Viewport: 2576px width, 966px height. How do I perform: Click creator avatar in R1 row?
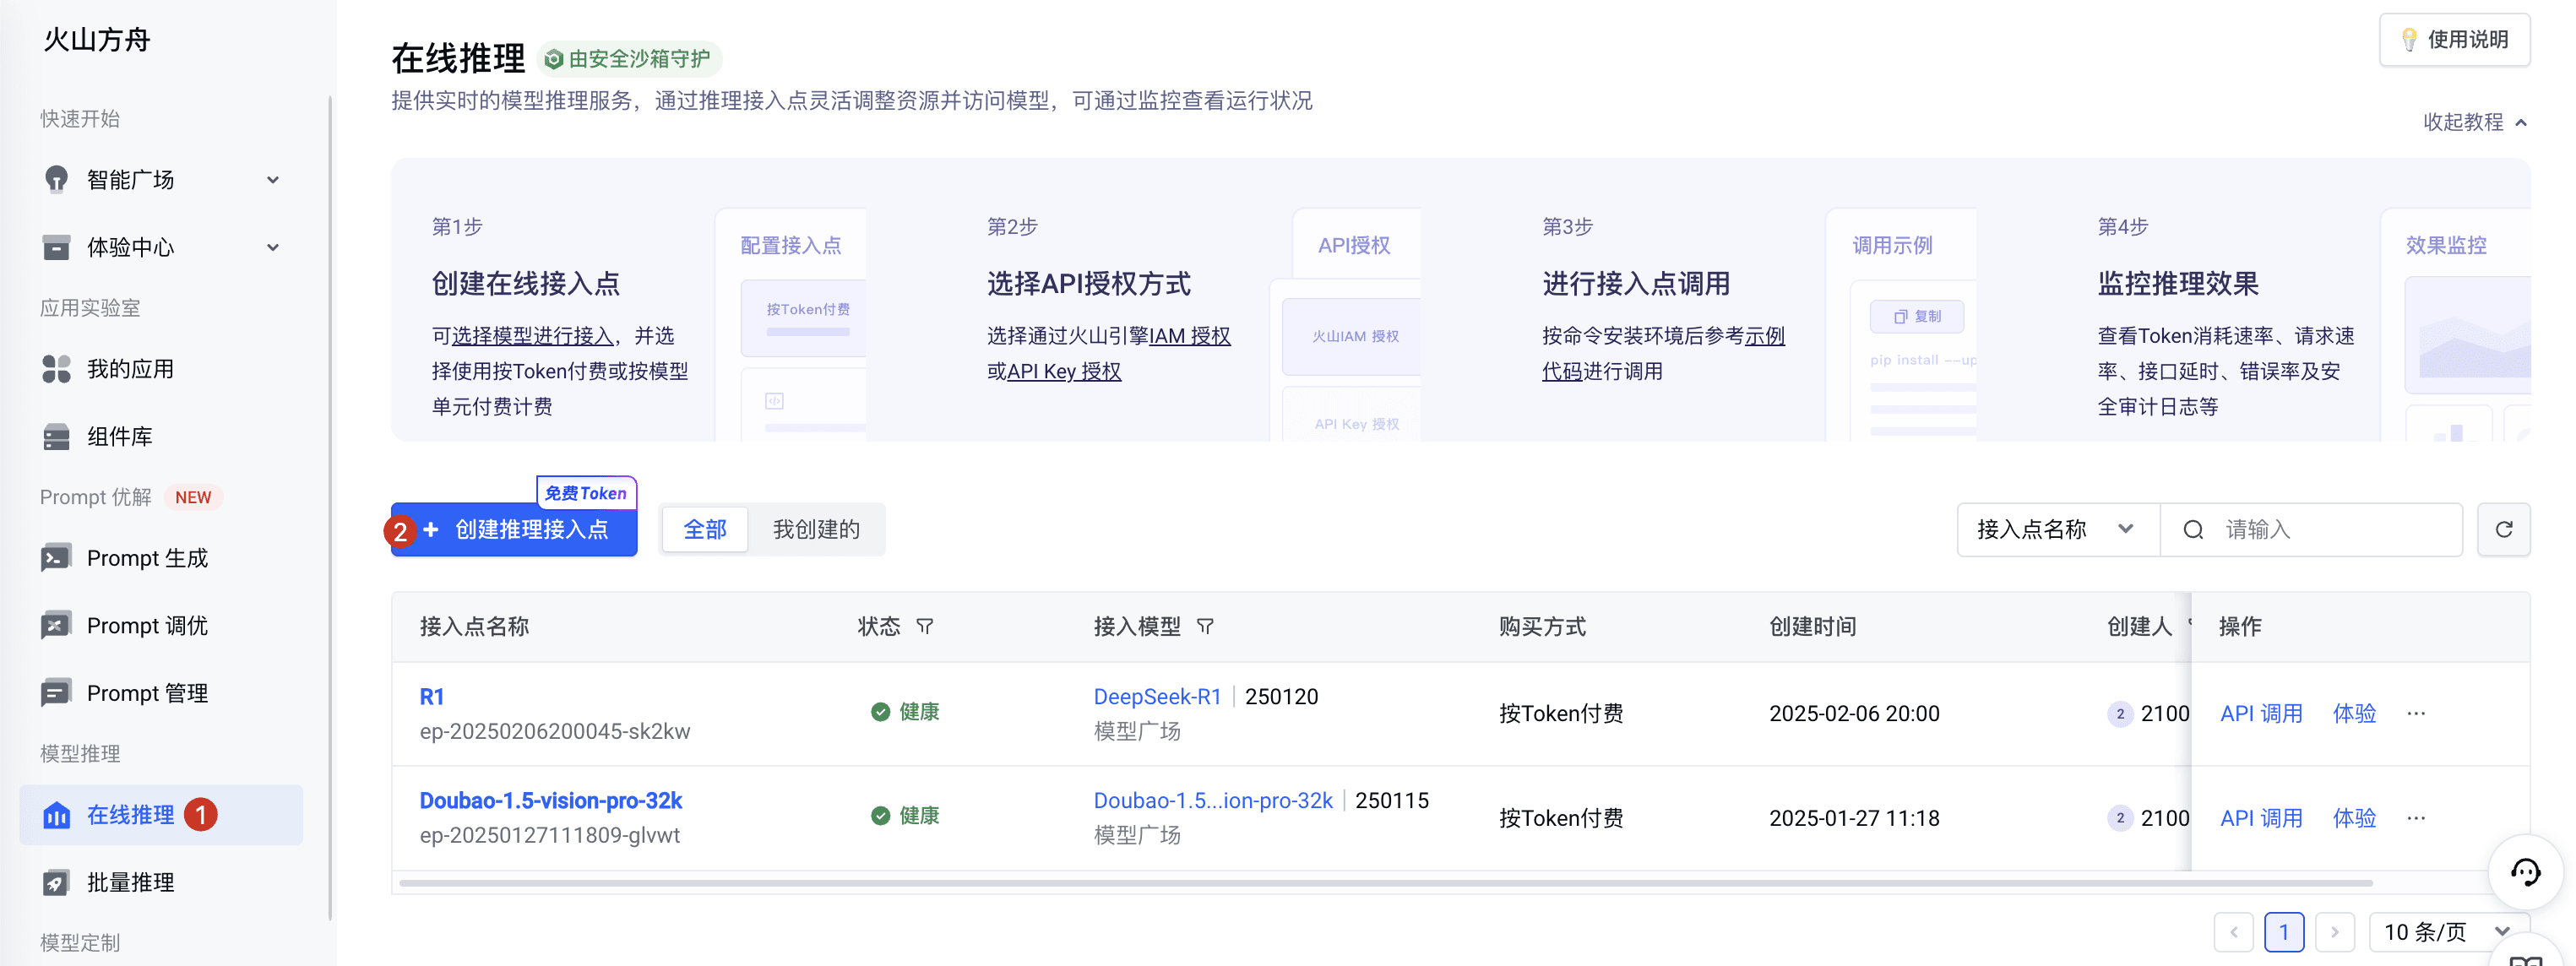[2119, 714]
